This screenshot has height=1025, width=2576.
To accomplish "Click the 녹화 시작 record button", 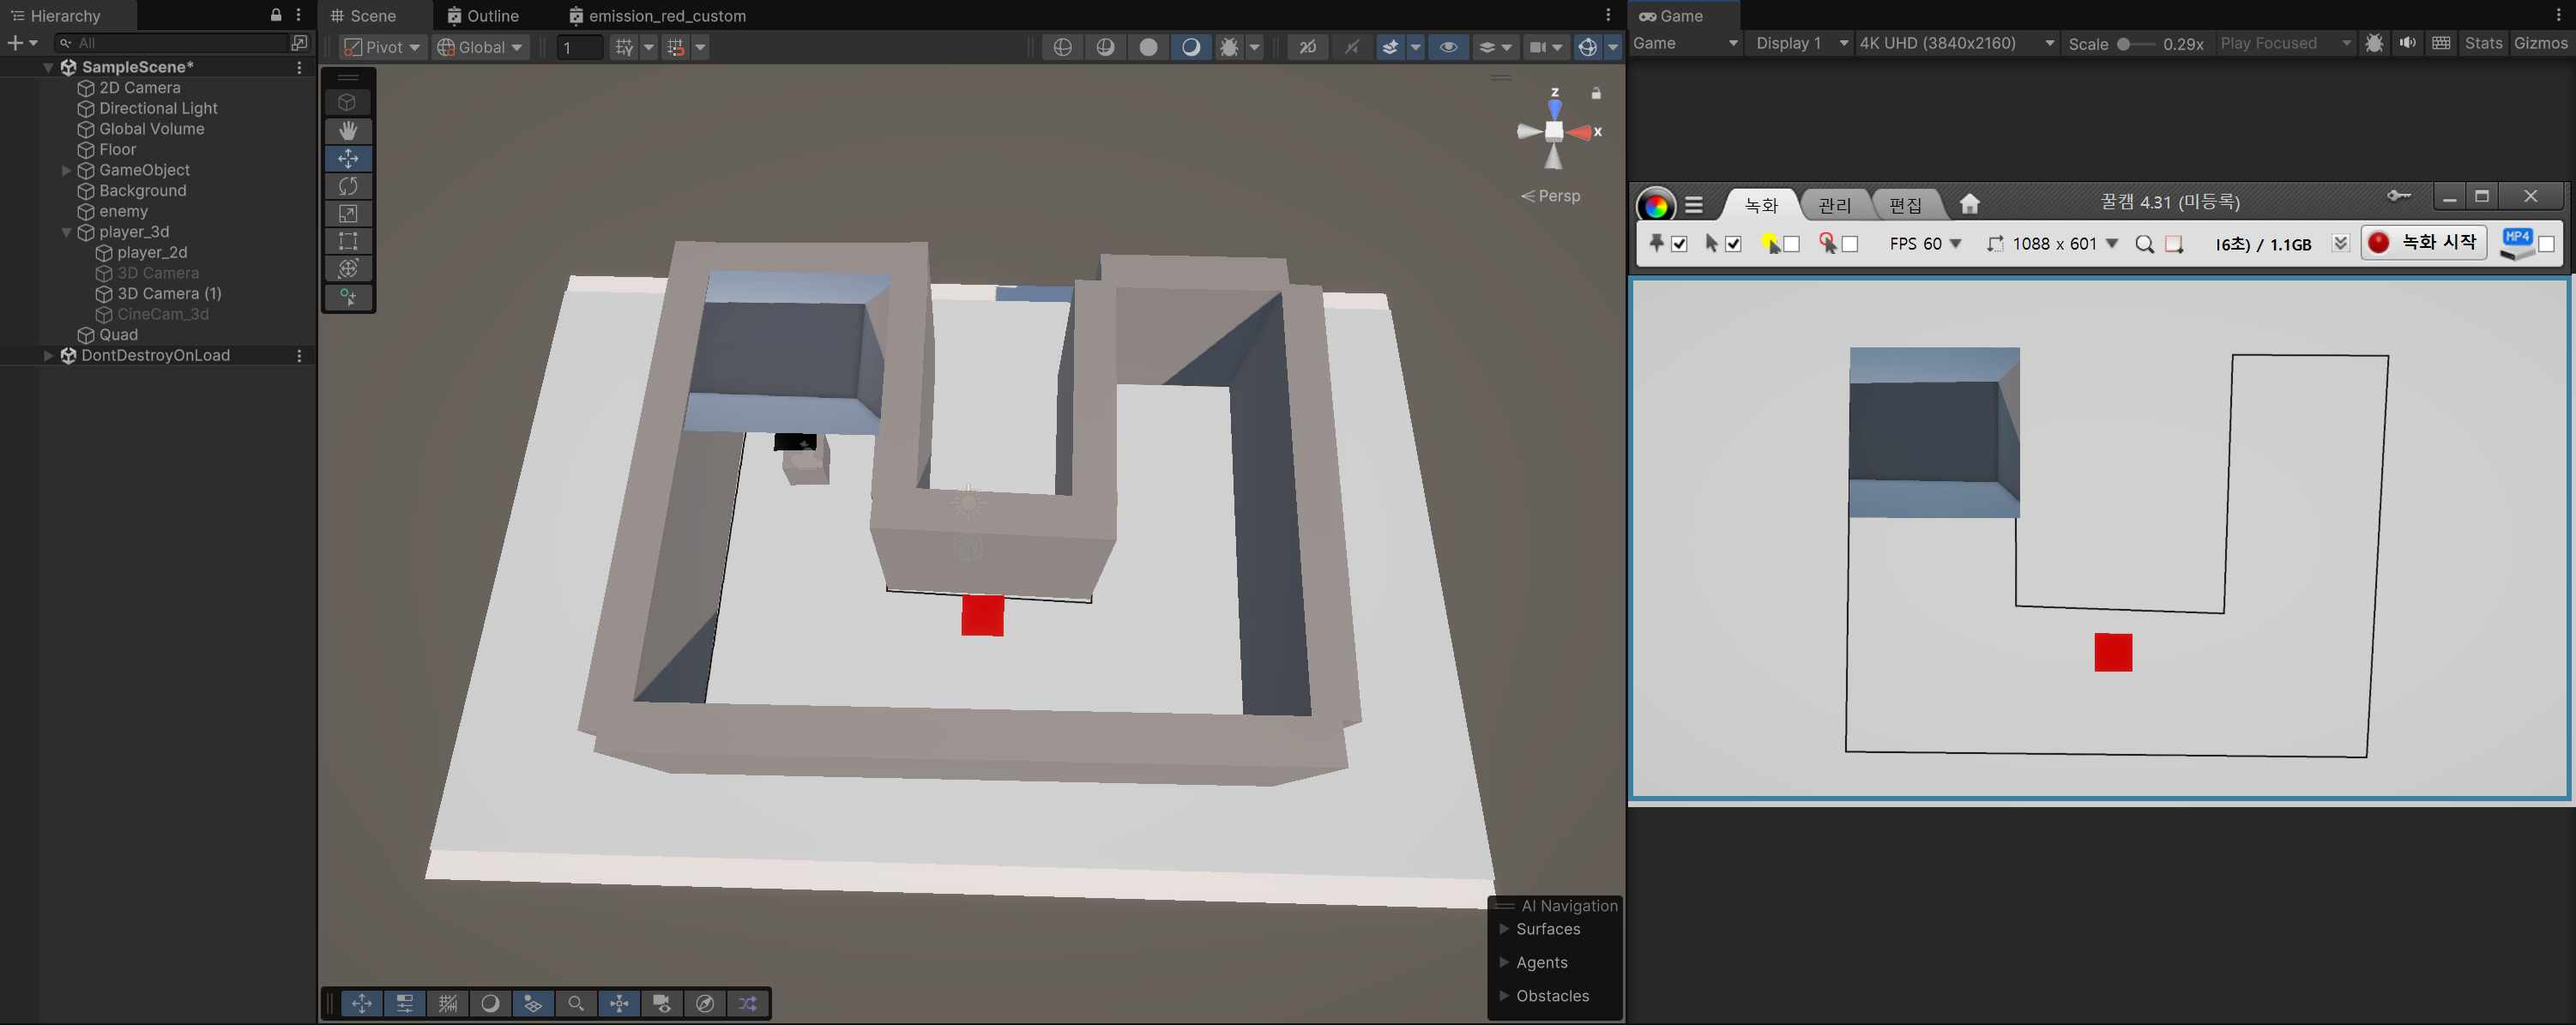I will click(x=2424, y=243).
